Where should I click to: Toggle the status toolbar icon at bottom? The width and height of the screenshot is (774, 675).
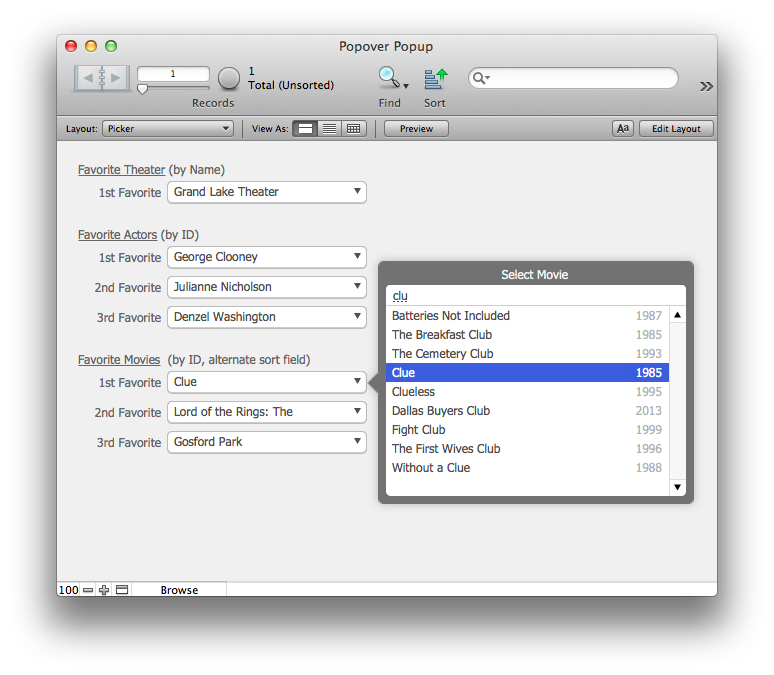pos(122,590)
